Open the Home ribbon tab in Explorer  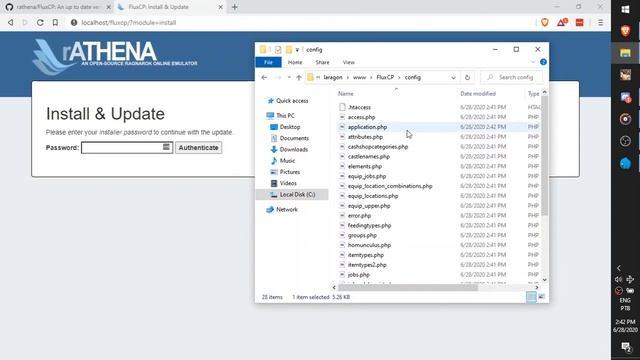coord(295,62)
